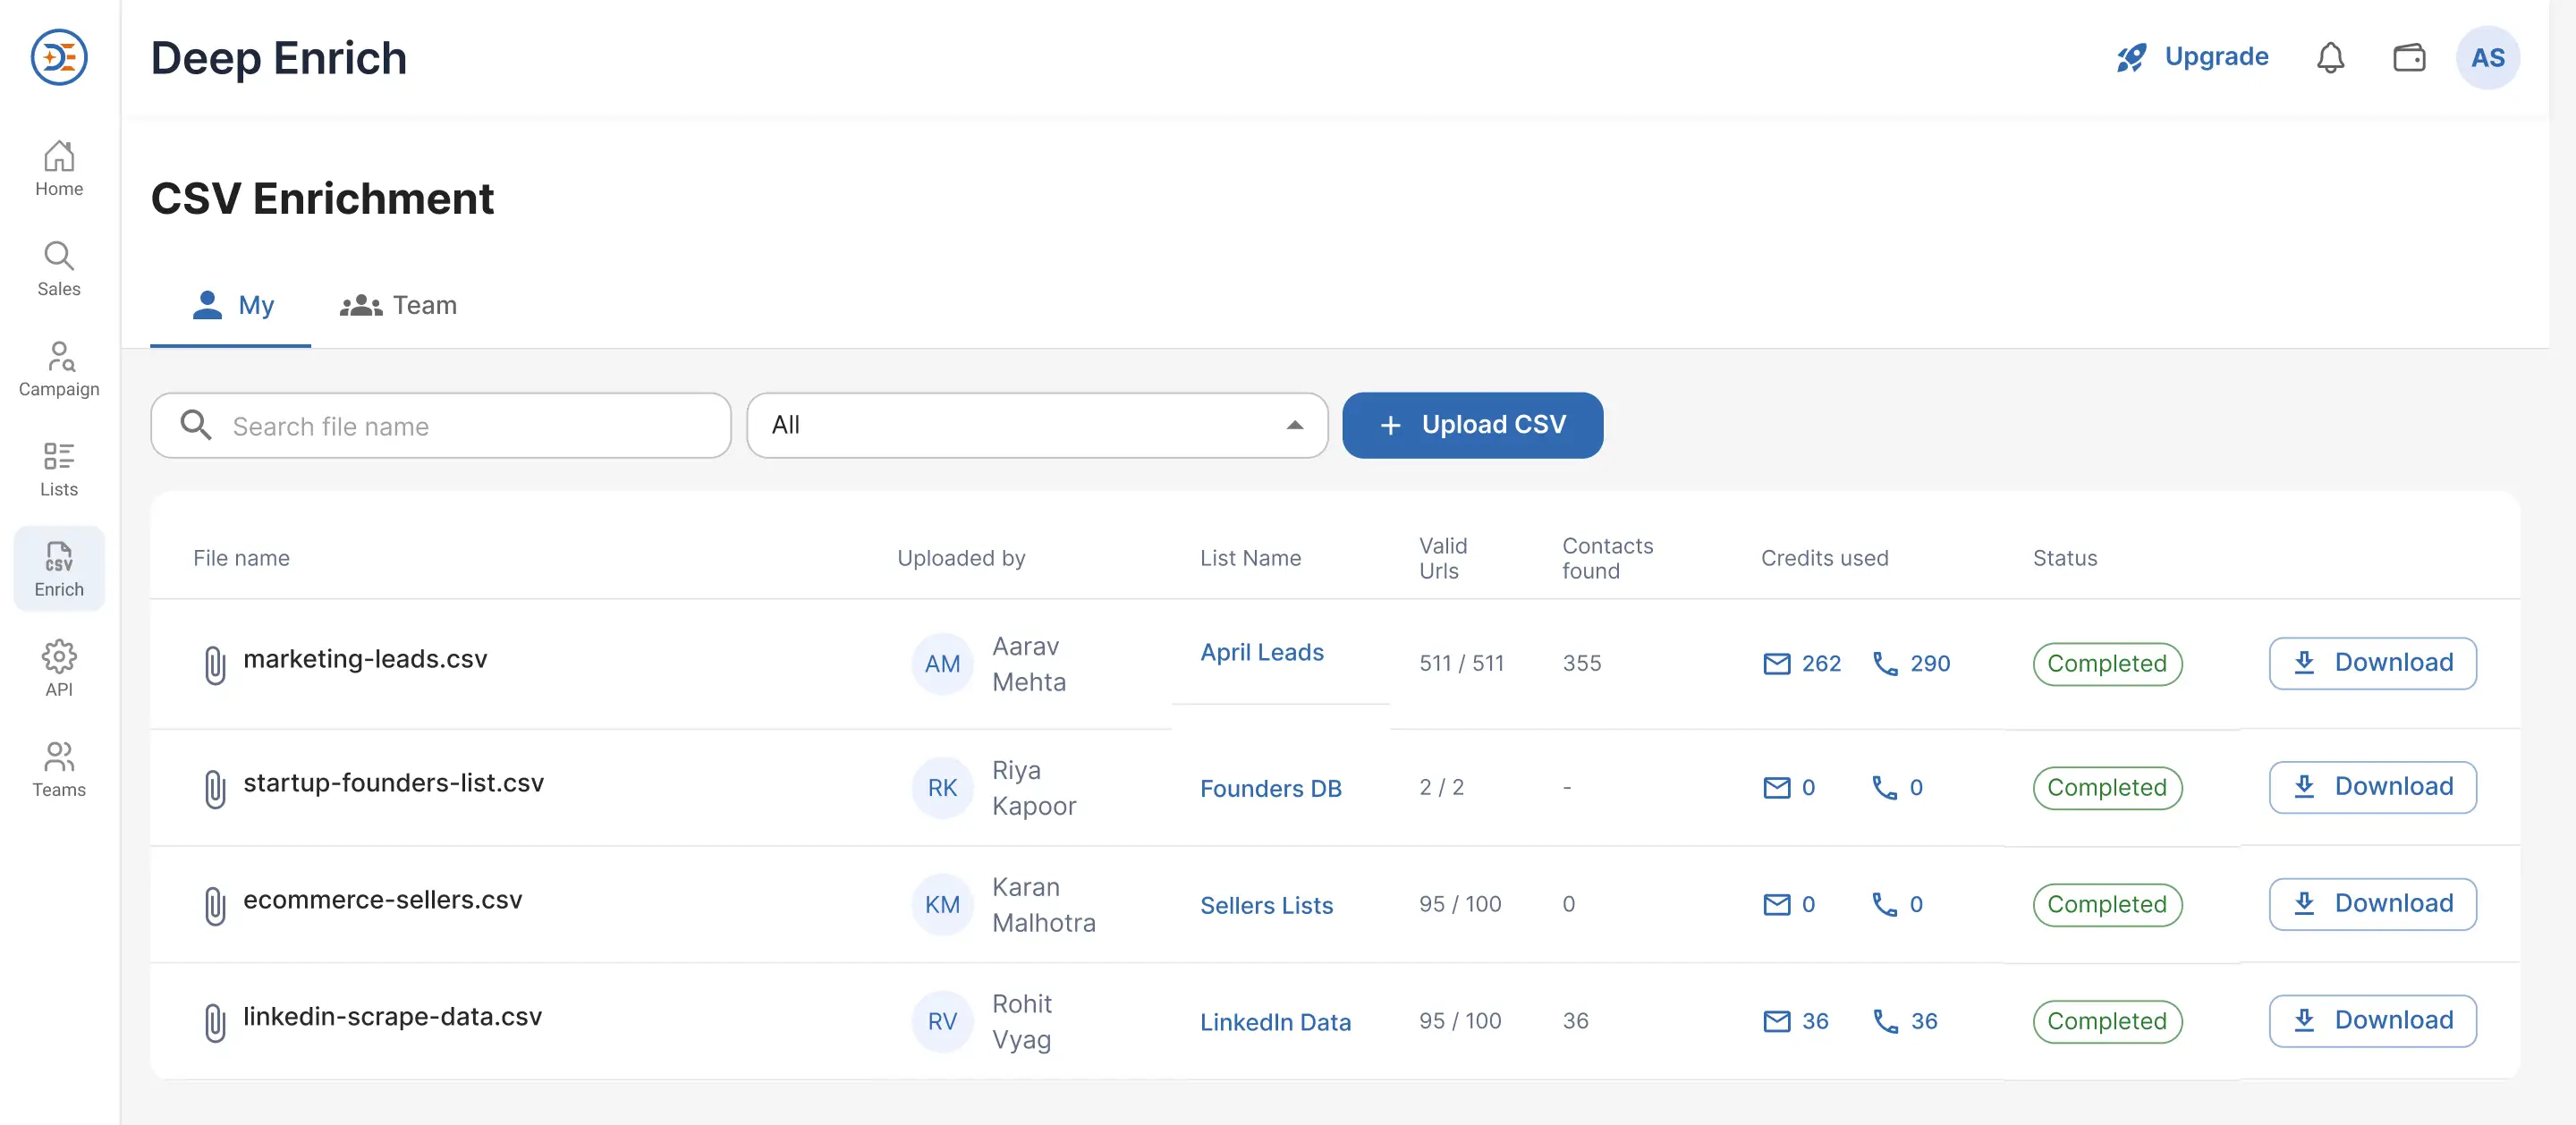Click the List Name column header
The width and height of the screenshot is (2576, 1125).
[x=1250, y=558]
